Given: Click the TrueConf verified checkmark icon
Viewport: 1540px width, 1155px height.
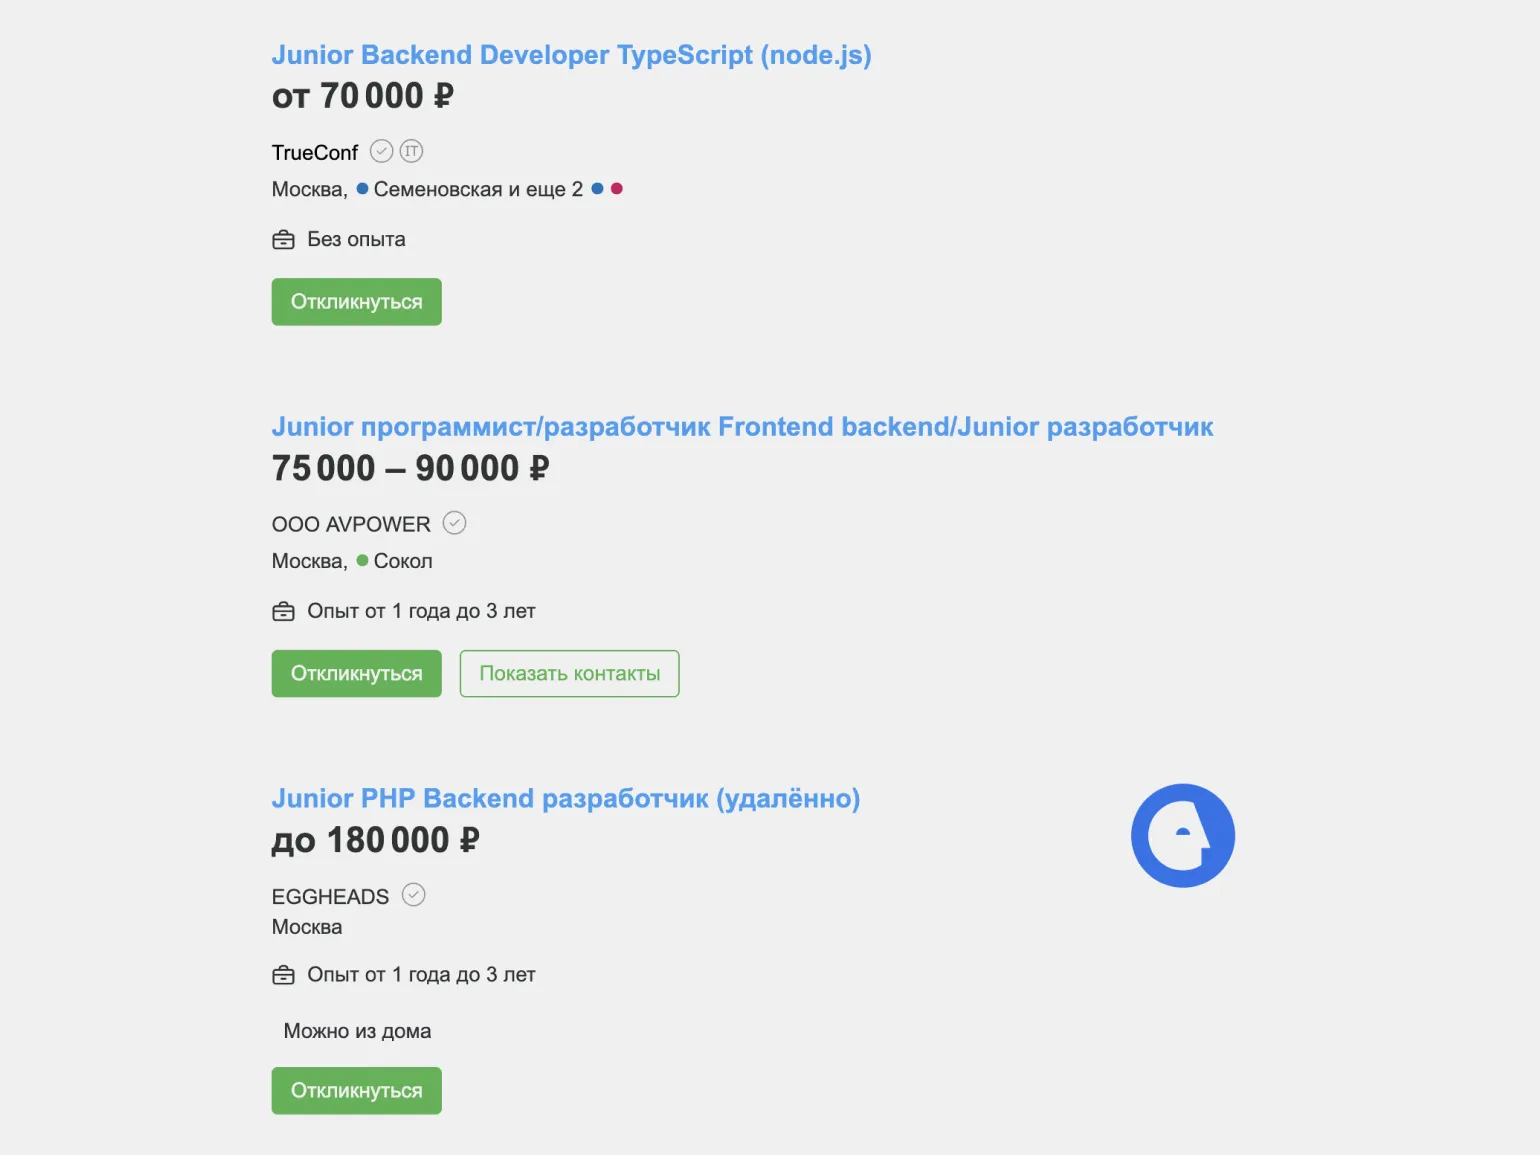Looking at the screenshot, I should click(x=382, y=151).
